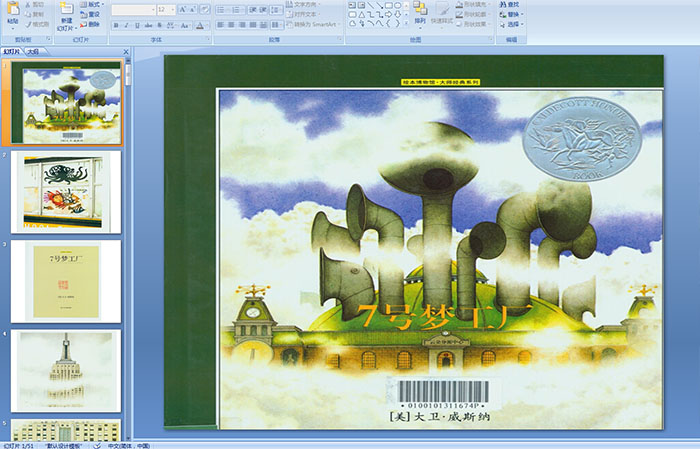This screenshot has height=449, width=700.
Task: Open the Columns menu in the paragraph group
Action: pyautogui.click(x=277, y=25)
